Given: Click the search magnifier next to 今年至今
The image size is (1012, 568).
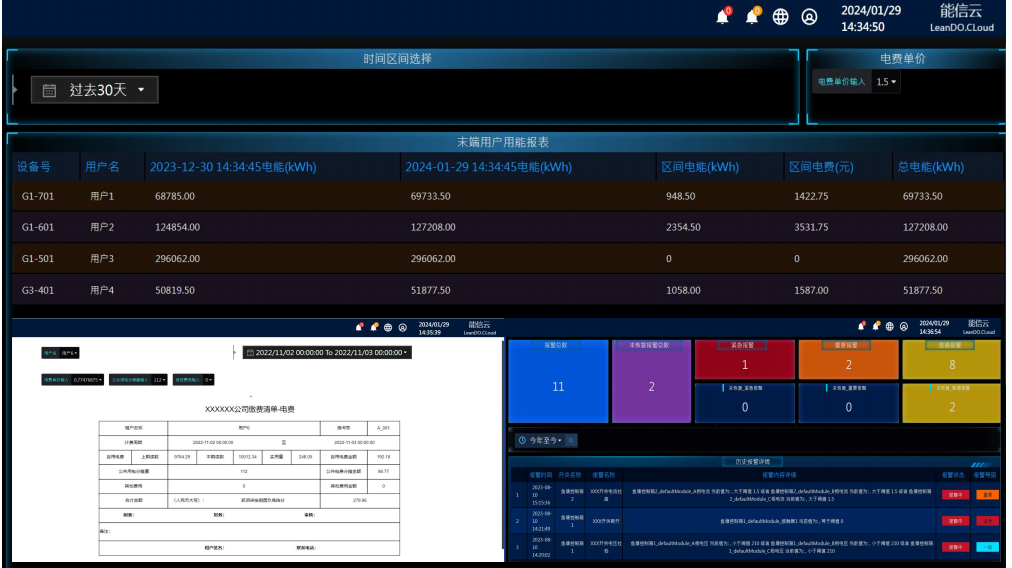Looking at the screenshot, I should [572, 440].
